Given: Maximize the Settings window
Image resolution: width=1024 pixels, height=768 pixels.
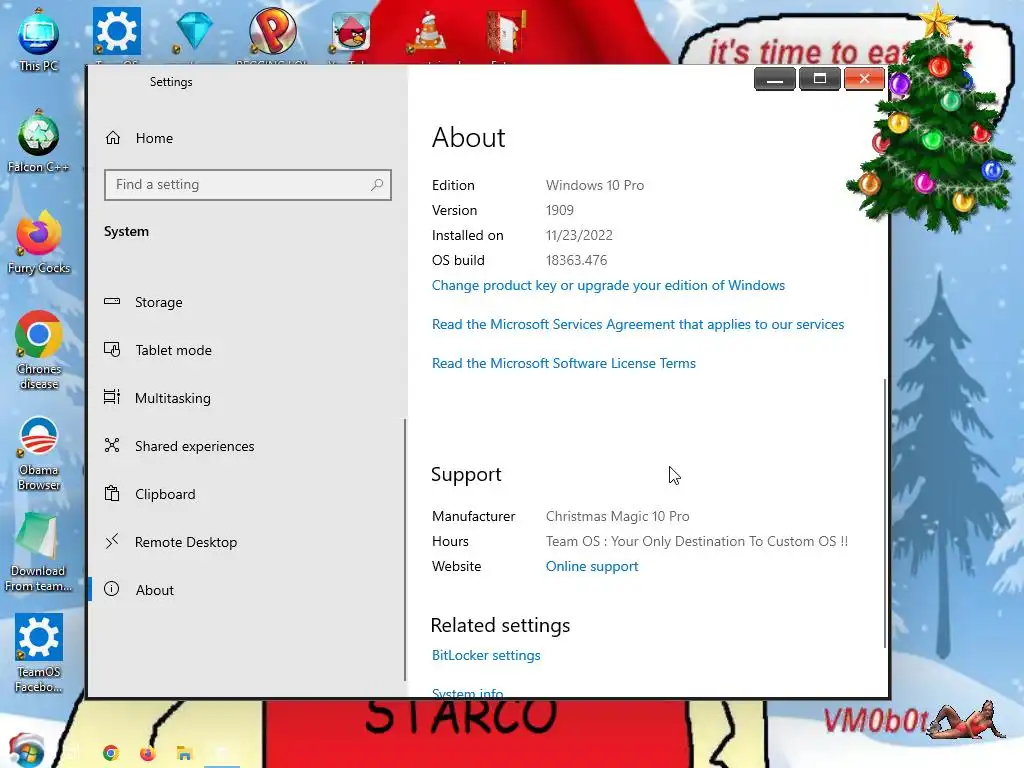Looking at the screenshot, I should (820, 79).
